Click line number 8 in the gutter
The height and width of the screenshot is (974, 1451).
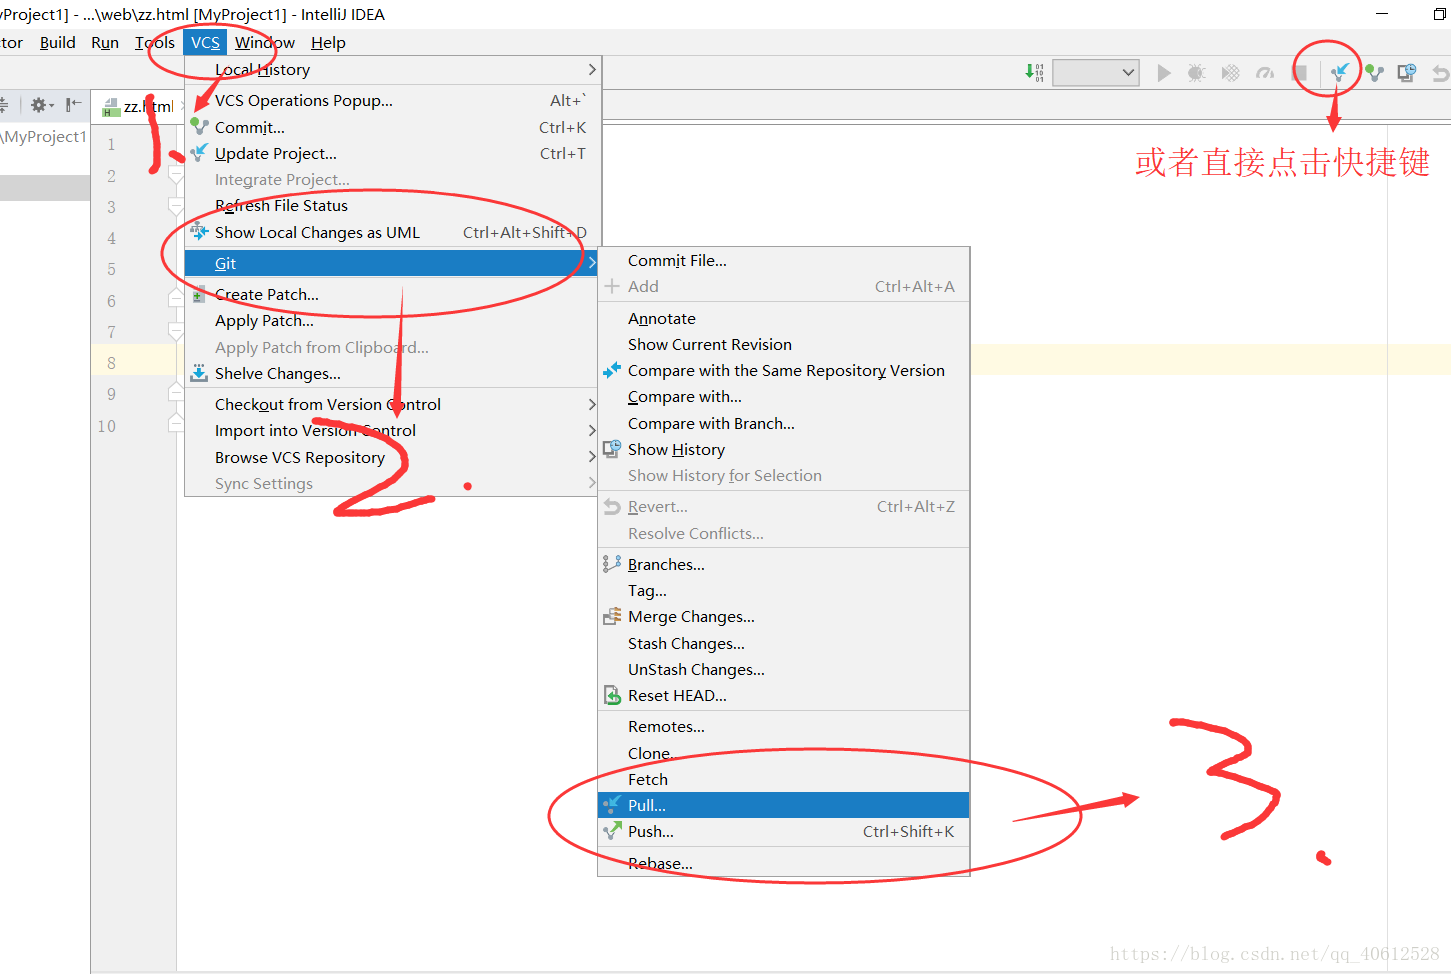pyautogui.click(x=111, y=363)
